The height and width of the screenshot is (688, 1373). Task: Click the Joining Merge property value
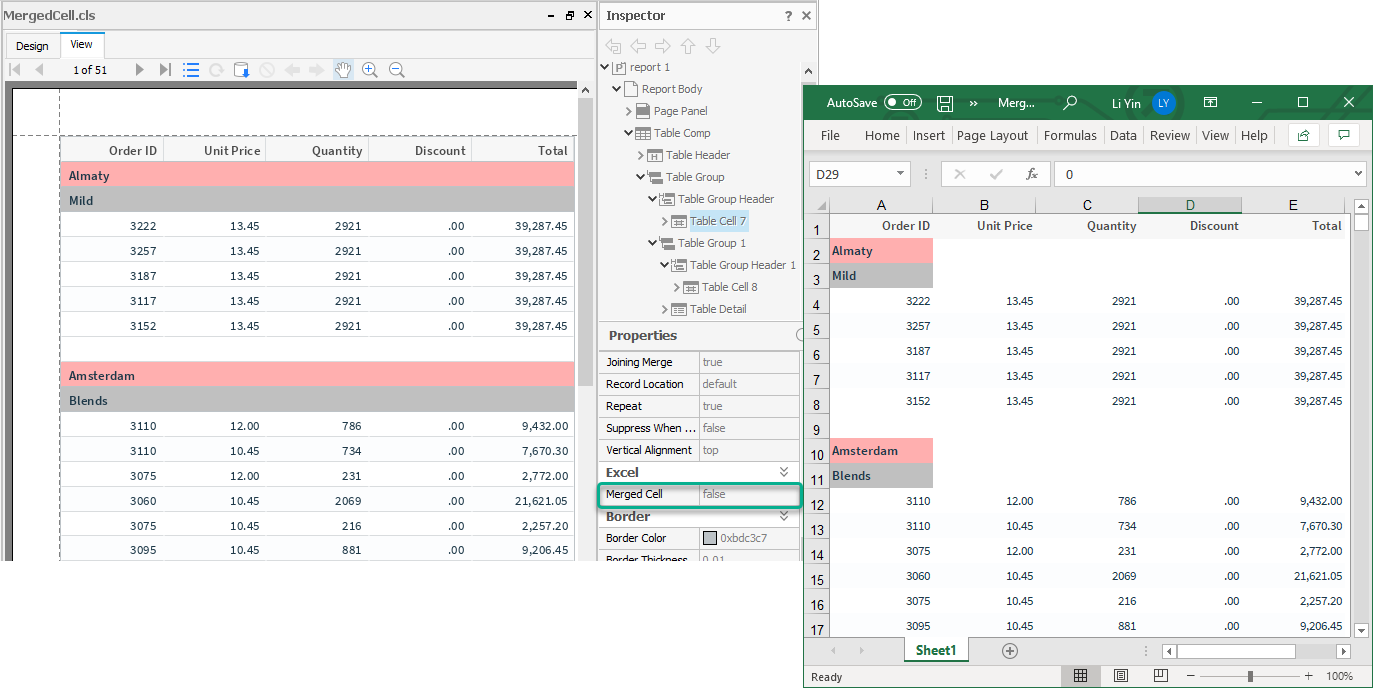(748, 362)
